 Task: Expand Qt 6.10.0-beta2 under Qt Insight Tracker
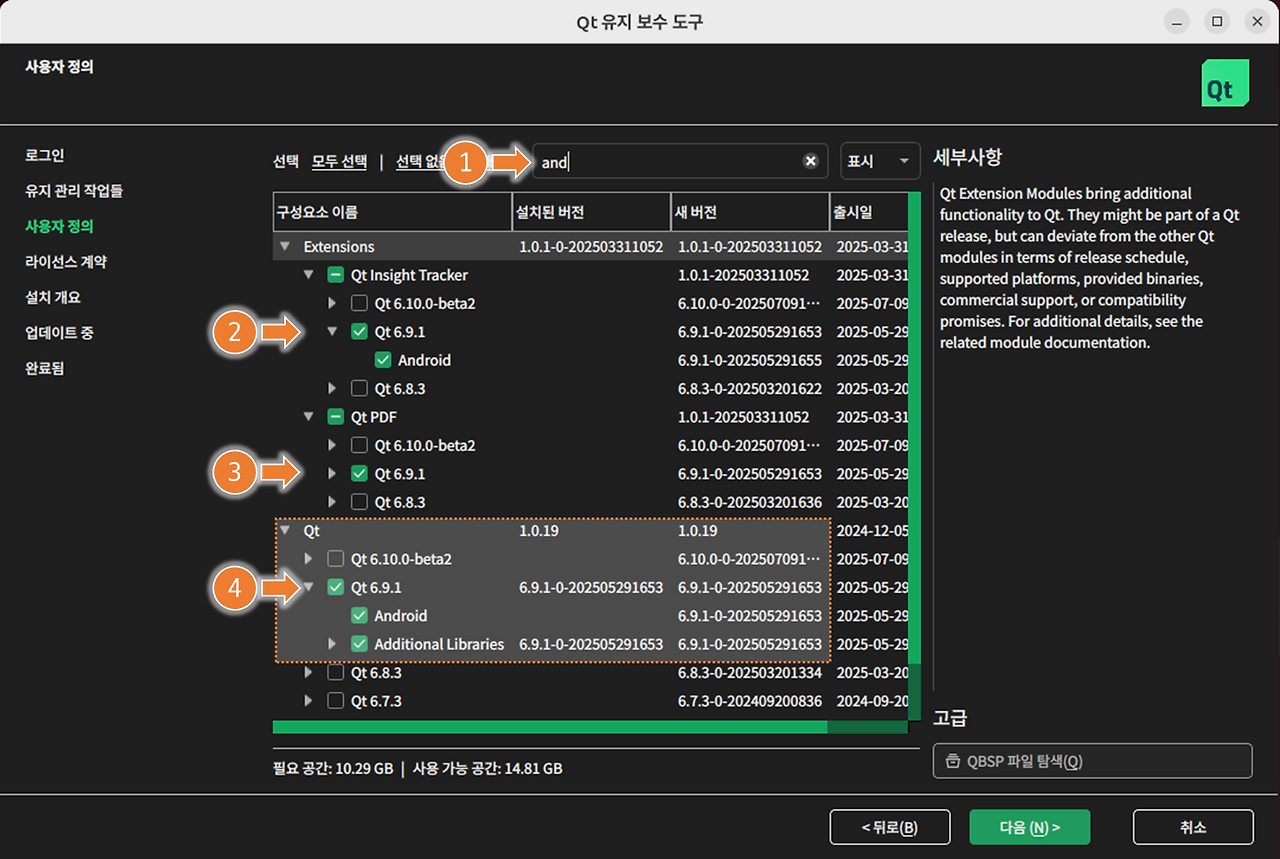pos(333,303)
